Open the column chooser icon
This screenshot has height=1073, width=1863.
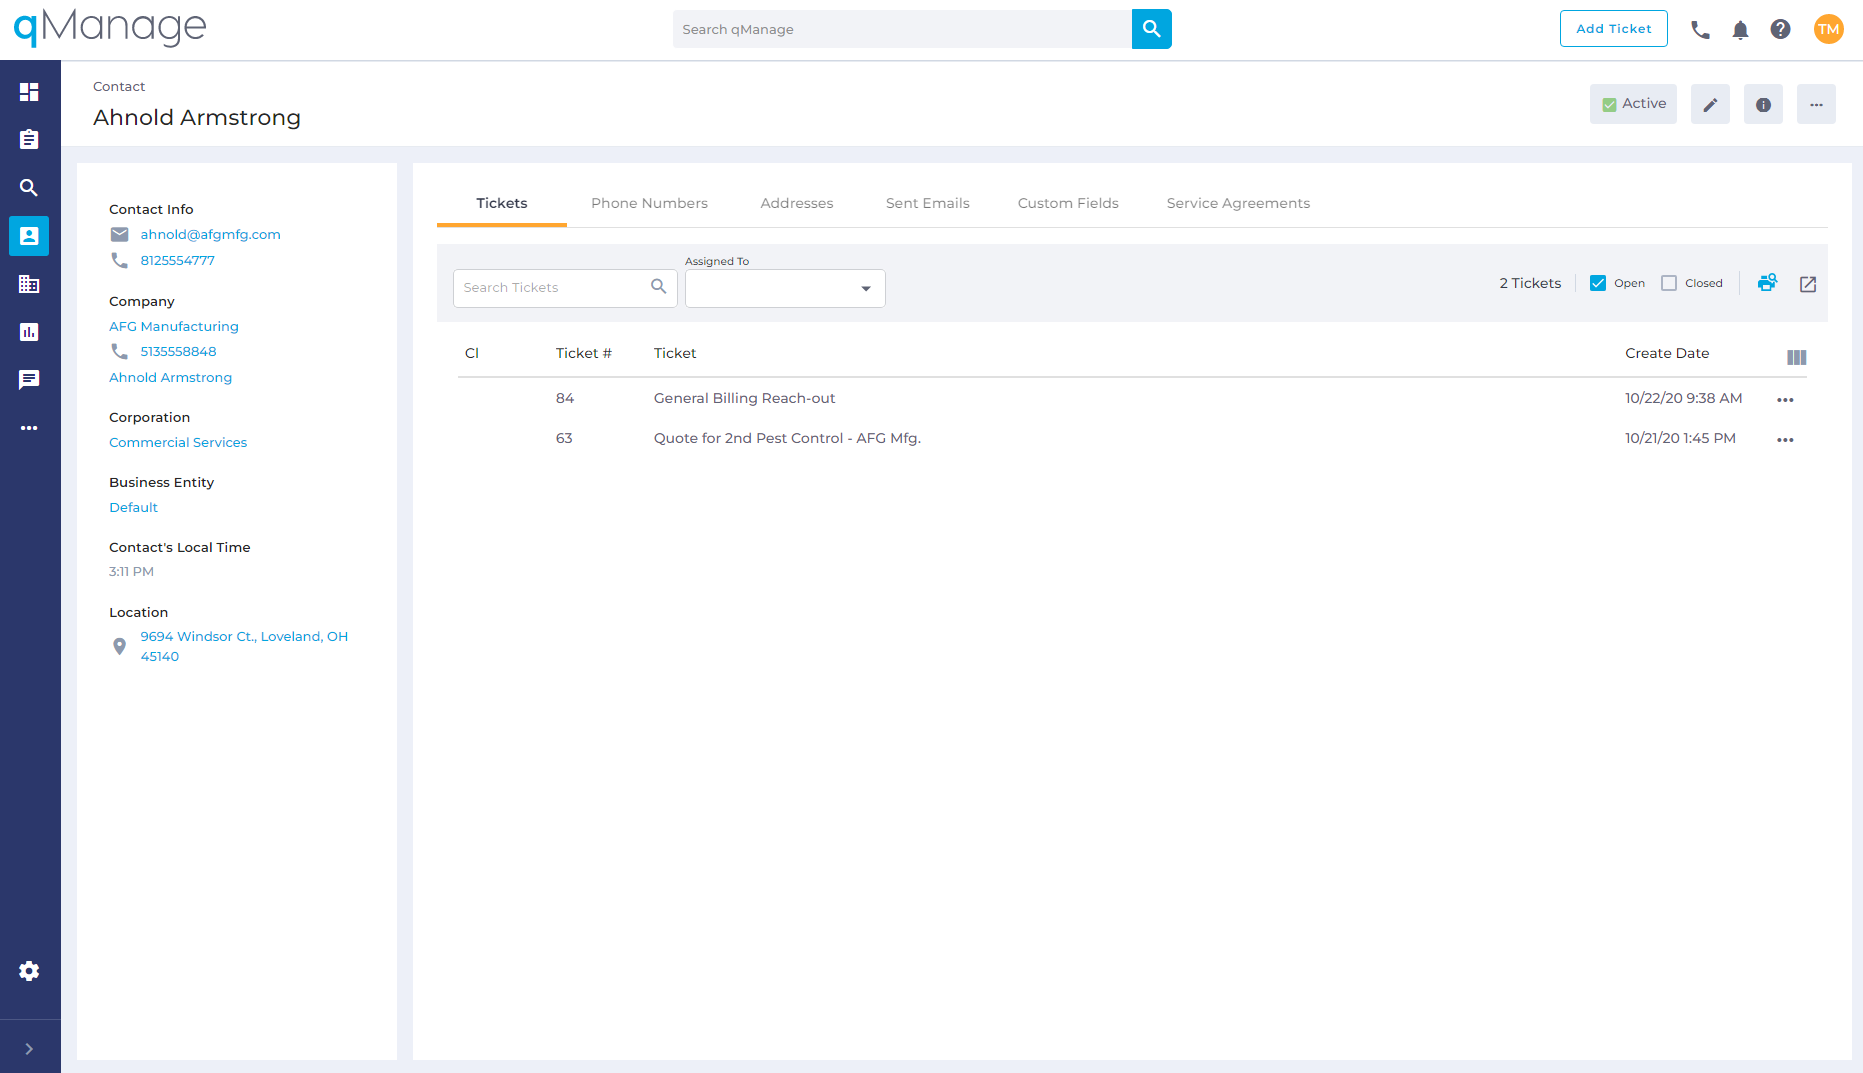pos(1796,357)
